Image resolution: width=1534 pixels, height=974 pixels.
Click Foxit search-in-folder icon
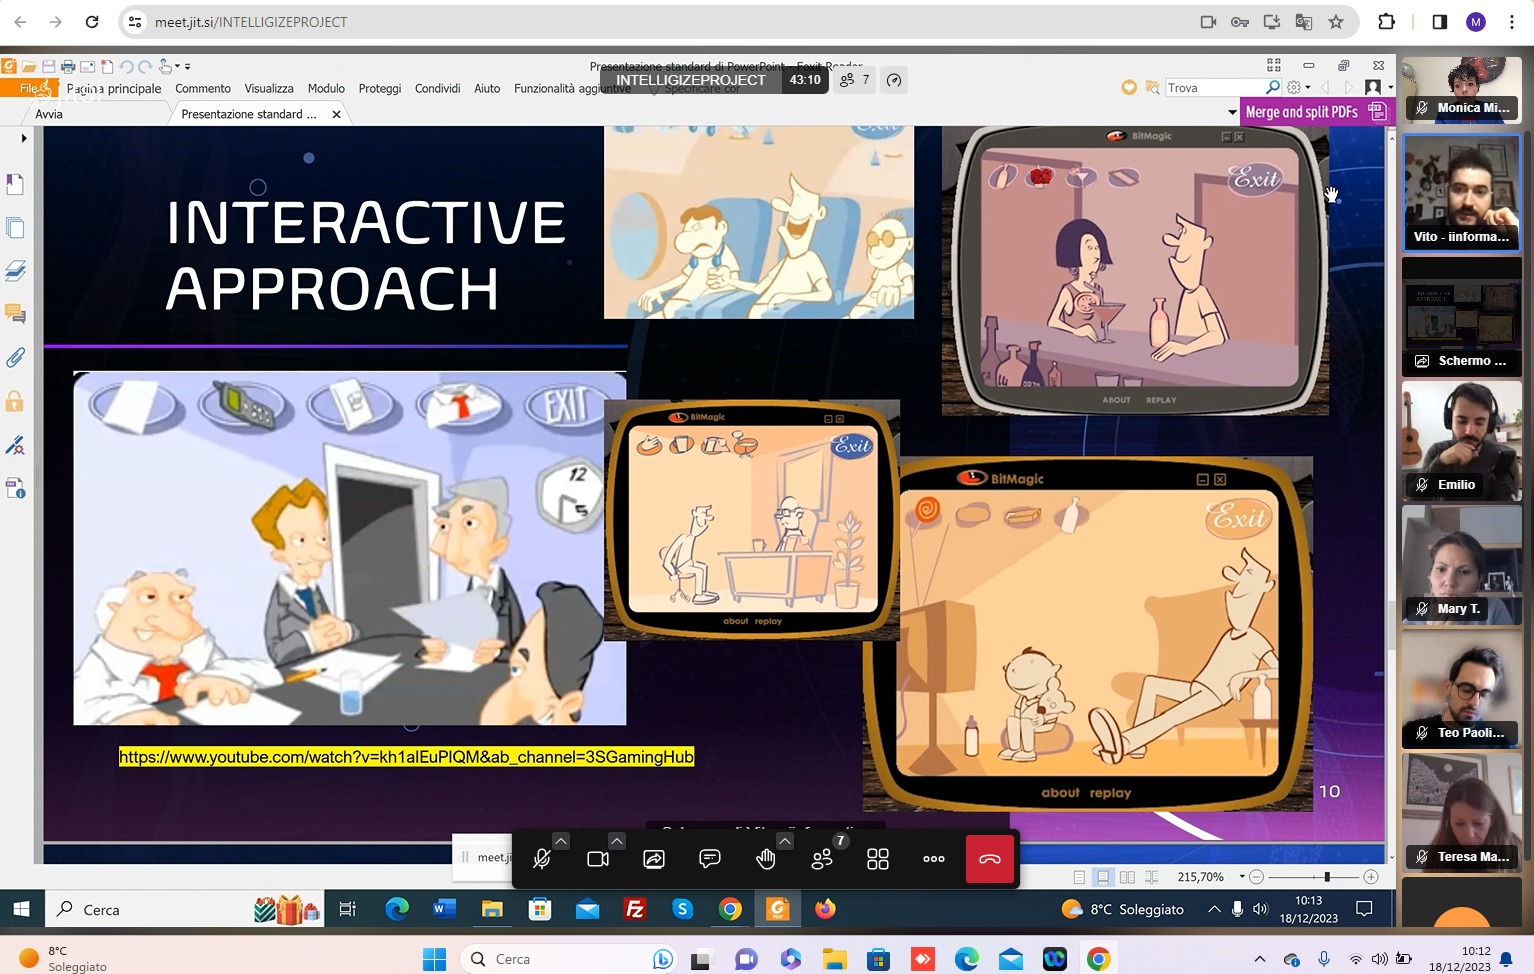[x=1153, y=88]
